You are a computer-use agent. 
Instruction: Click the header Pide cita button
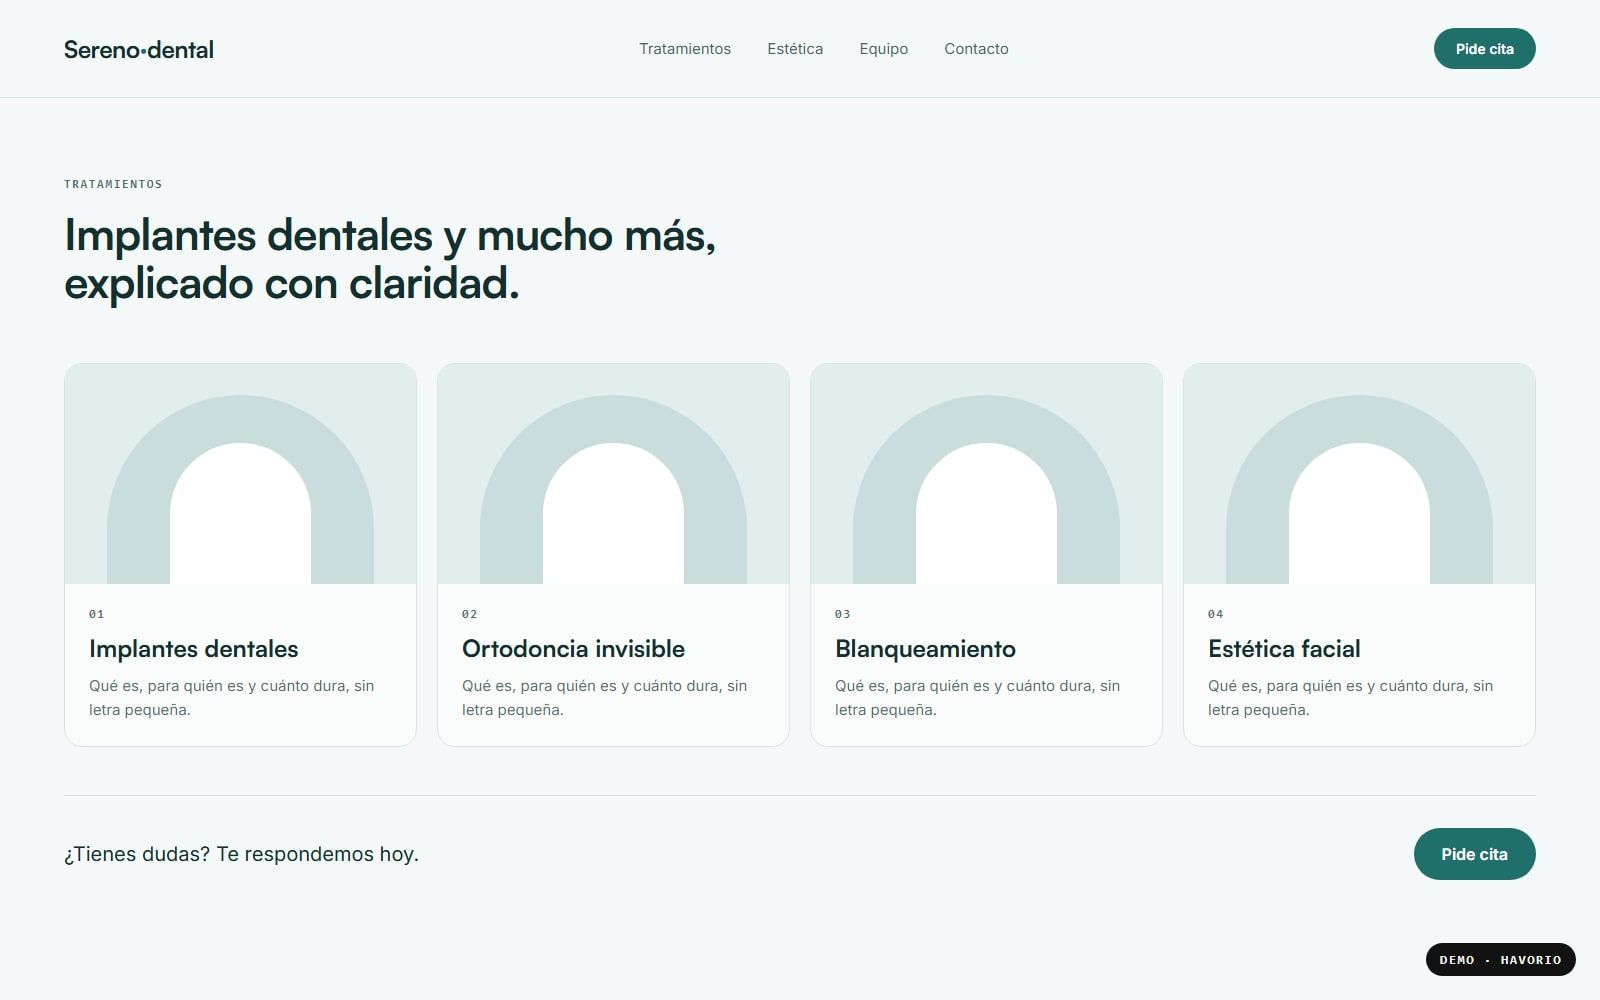[1484, 49]
